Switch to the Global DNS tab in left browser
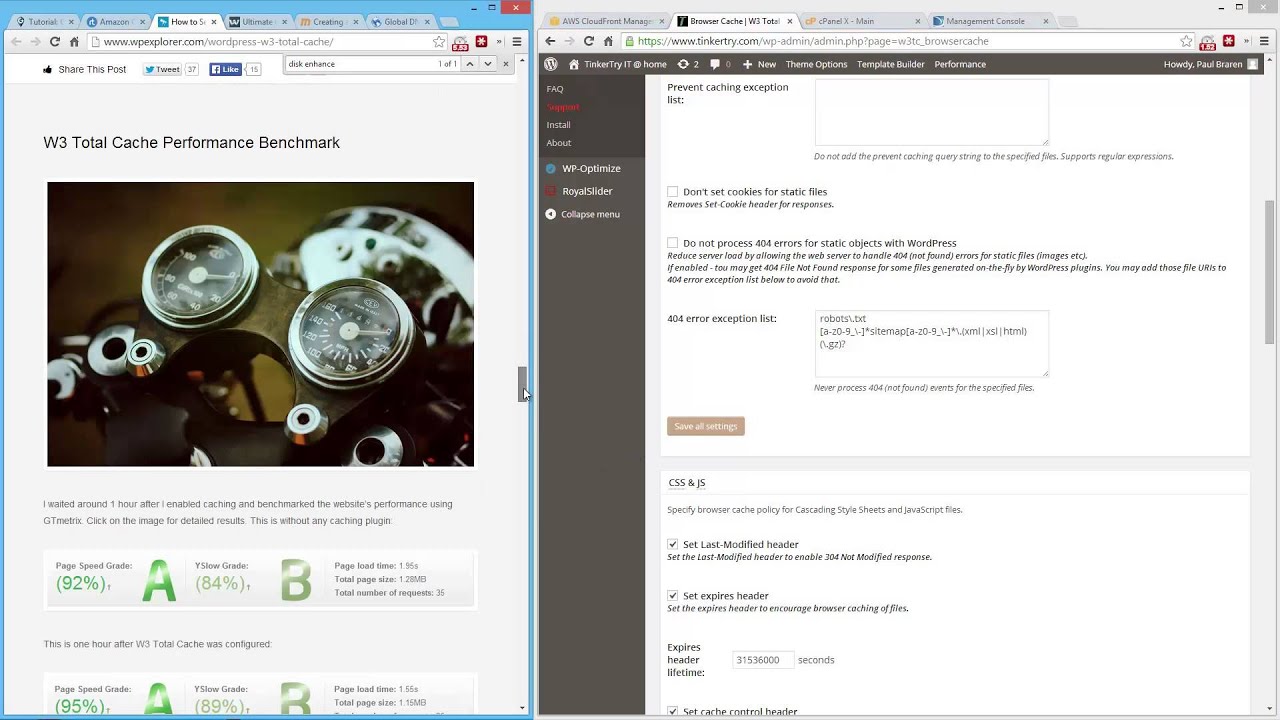1280x720 pixels. click(x=399, y=21)
